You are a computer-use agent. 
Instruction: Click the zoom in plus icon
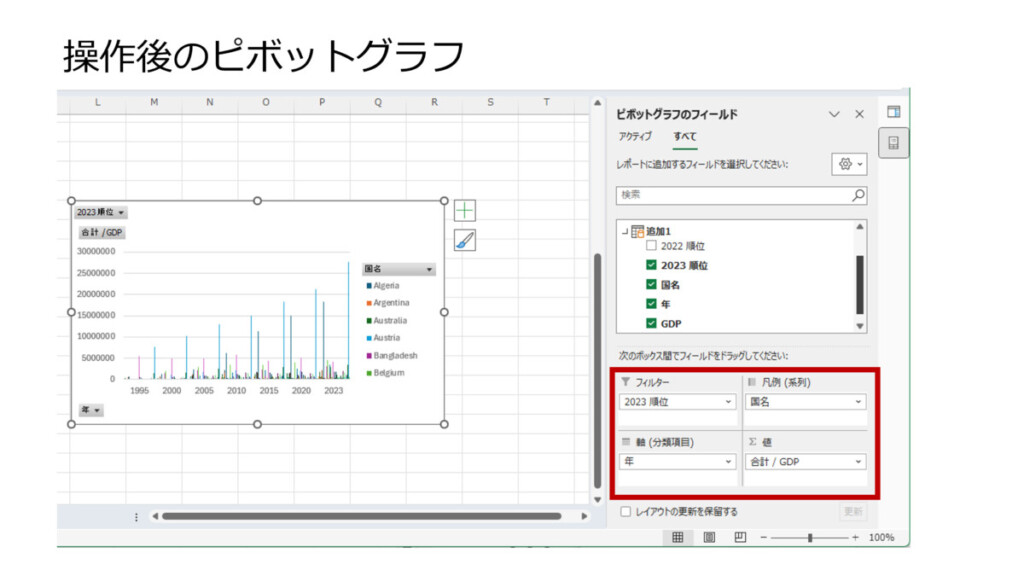tap(855, 537)
